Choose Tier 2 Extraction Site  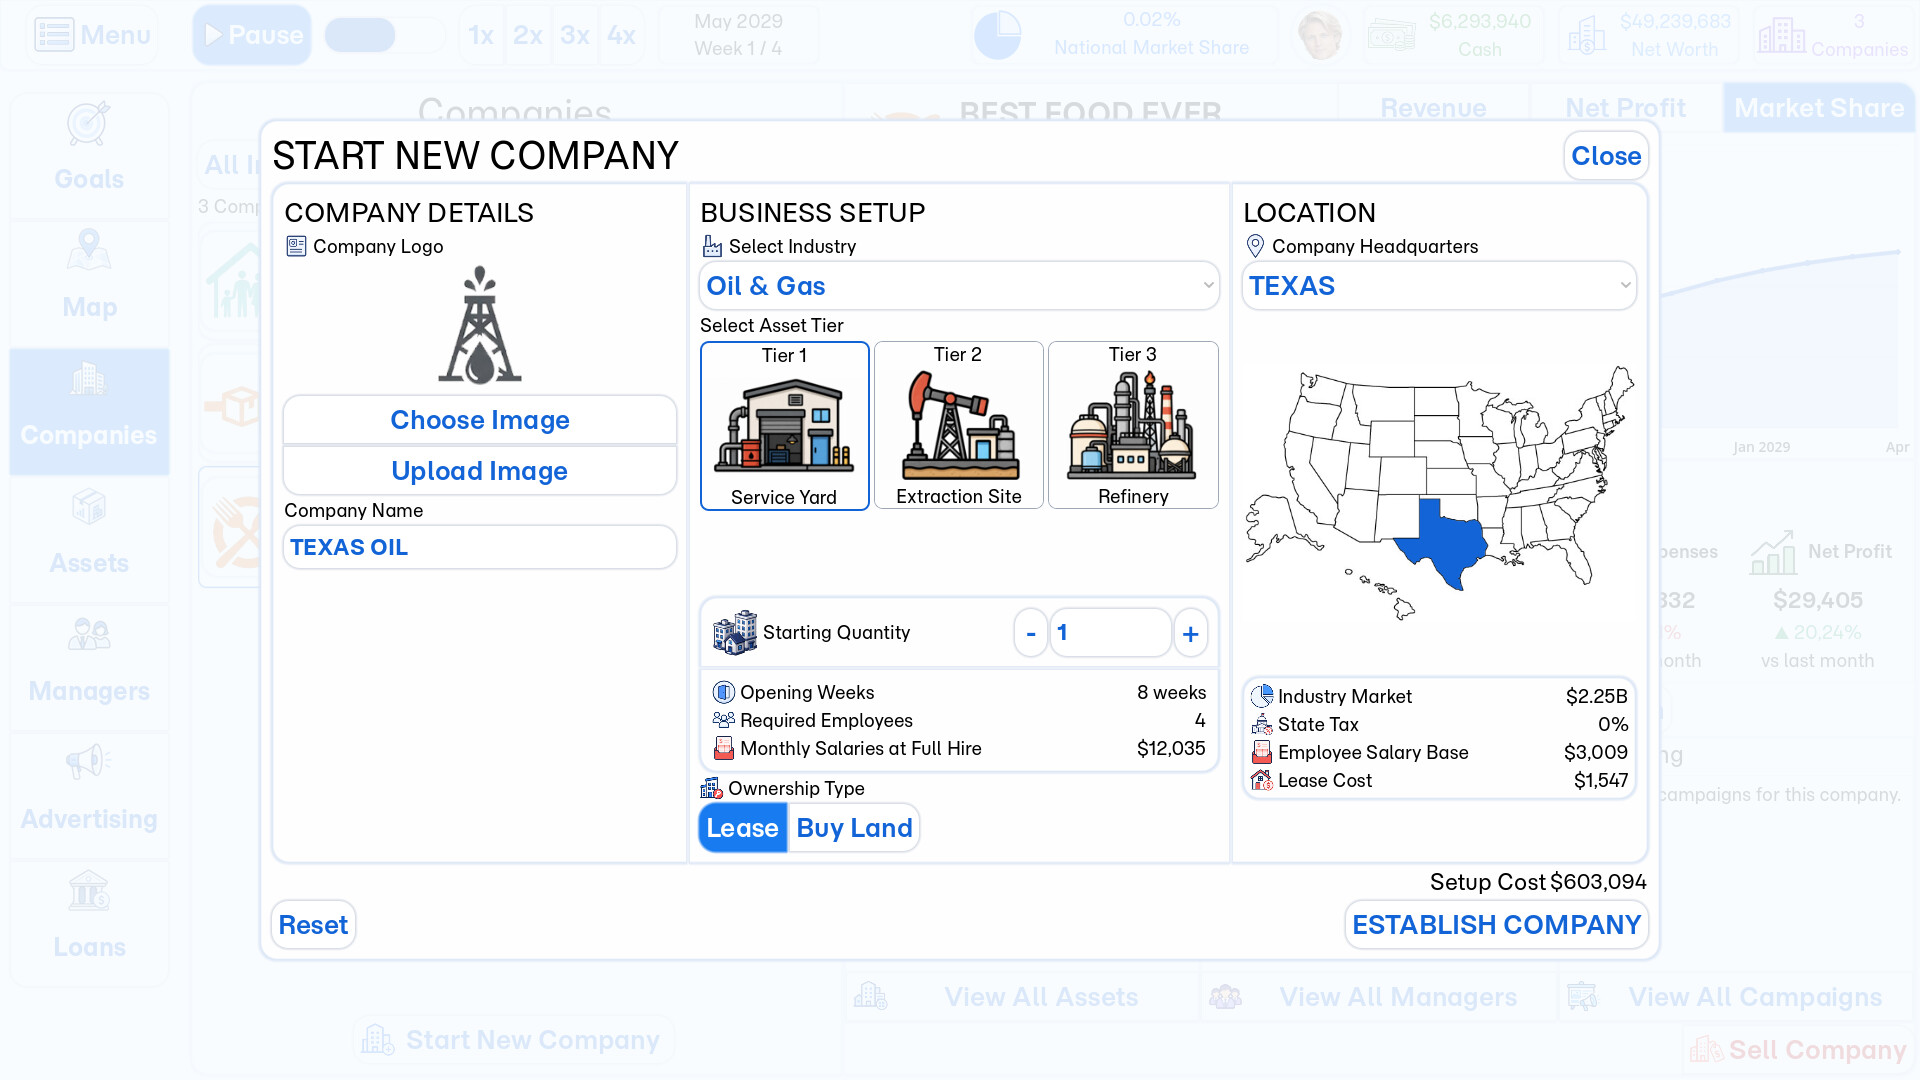click(x=959, y=426)
